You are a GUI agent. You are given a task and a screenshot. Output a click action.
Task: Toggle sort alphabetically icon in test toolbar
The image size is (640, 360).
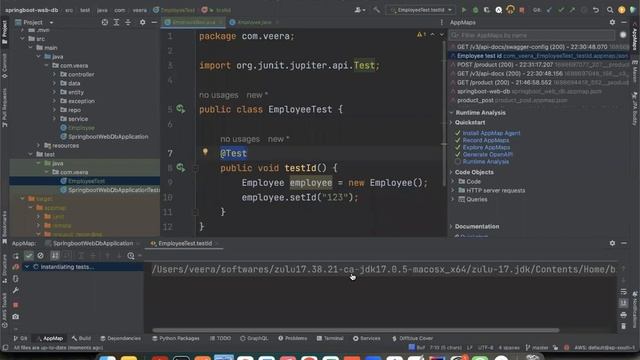click(x=55, y=256)
